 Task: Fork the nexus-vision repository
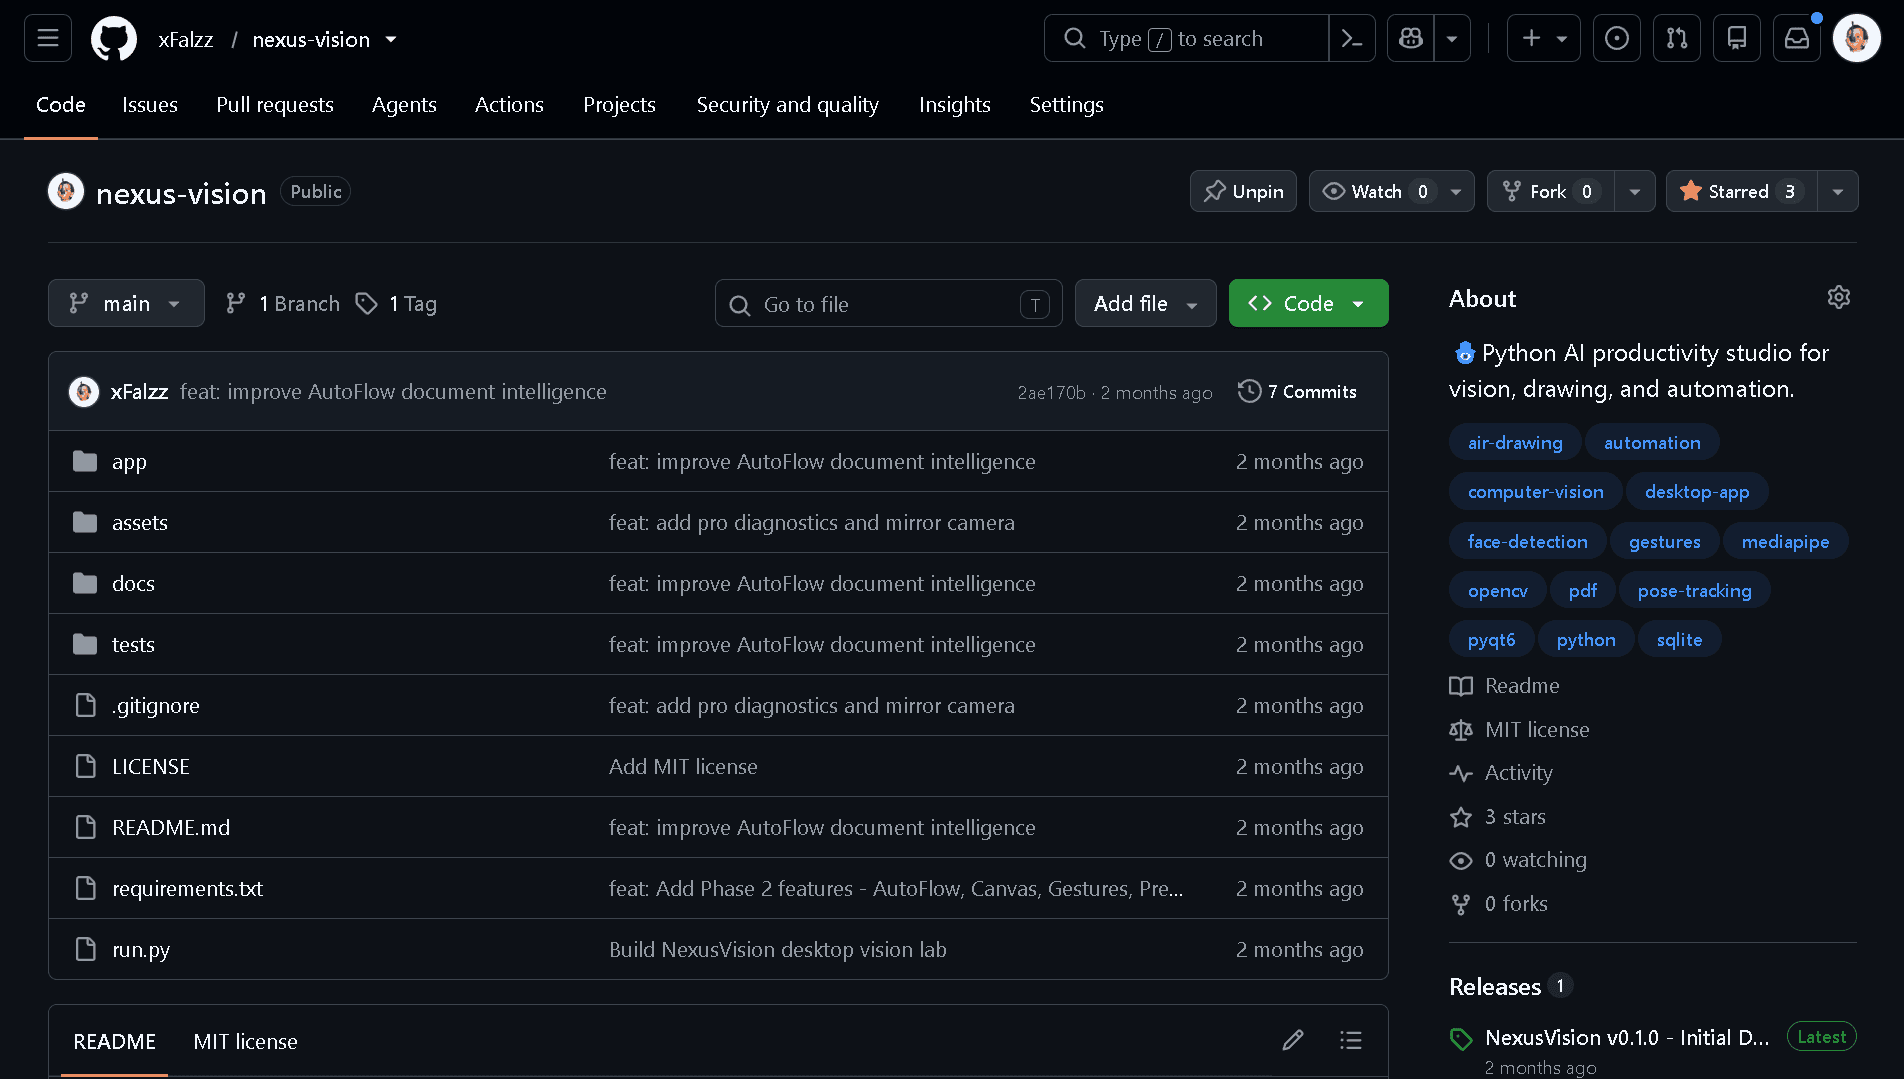tap(1551, 191)
